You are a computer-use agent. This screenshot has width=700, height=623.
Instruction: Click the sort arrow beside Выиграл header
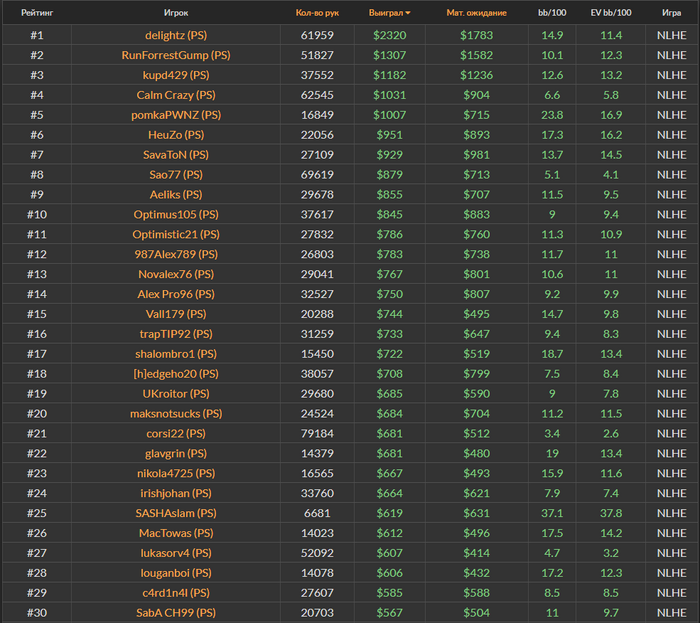click(407, 13)
